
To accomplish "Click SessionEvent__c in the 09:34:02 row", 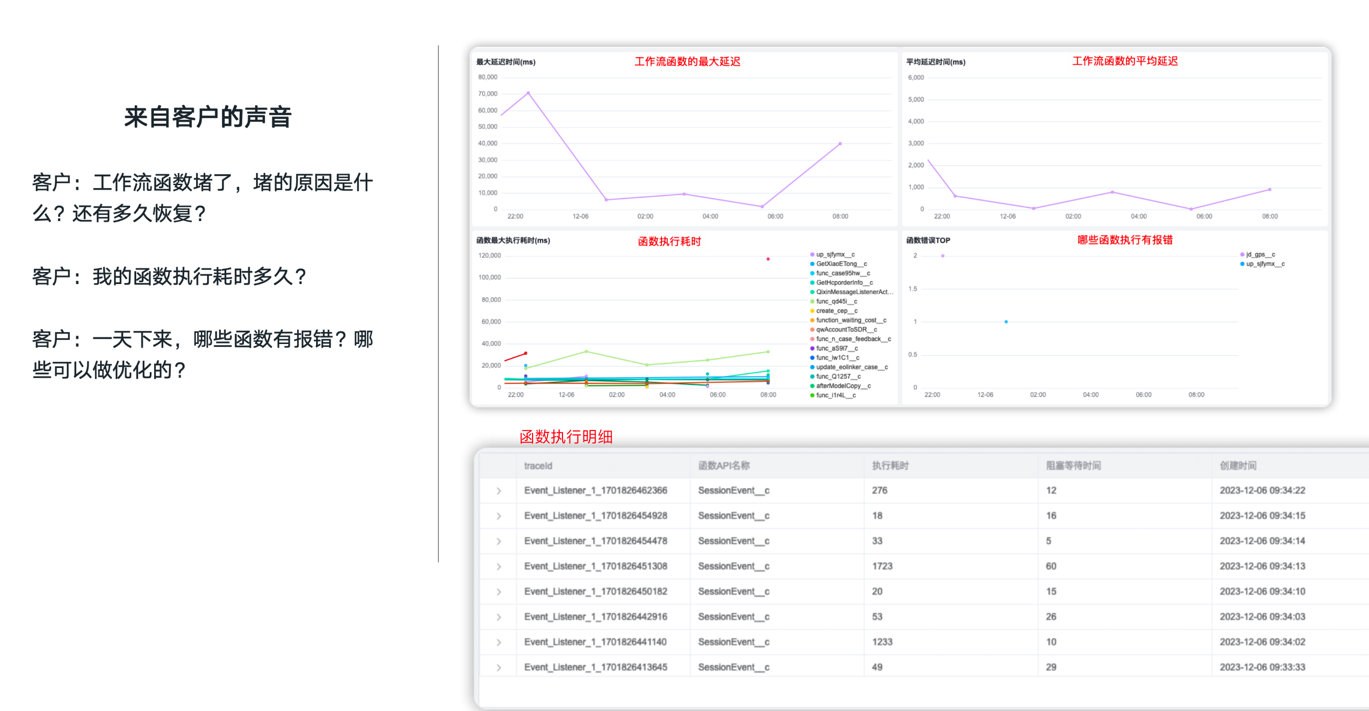I will tap(733, 642).
